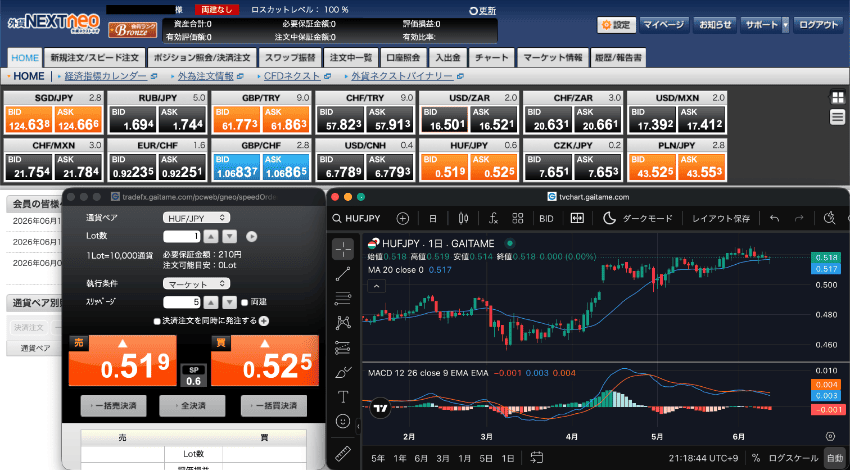Switch rate panel to list view
Image resolution: width=850 pixels, height=470 pixels.
(838, 117)
